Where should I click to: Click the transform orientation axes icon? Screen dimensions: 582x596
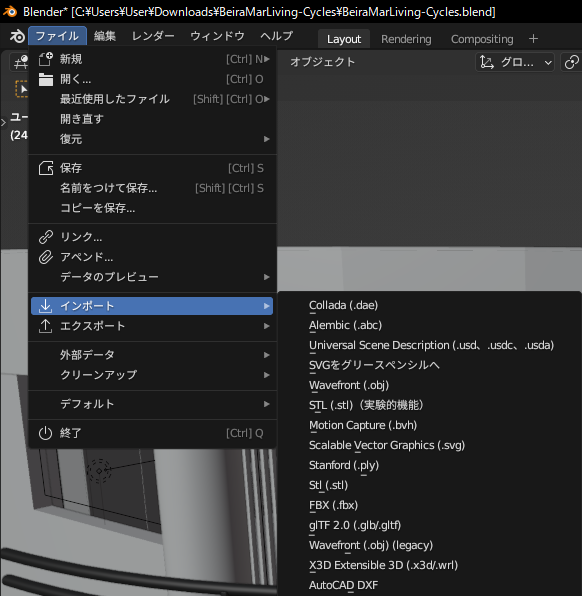(x=486, y=62)
